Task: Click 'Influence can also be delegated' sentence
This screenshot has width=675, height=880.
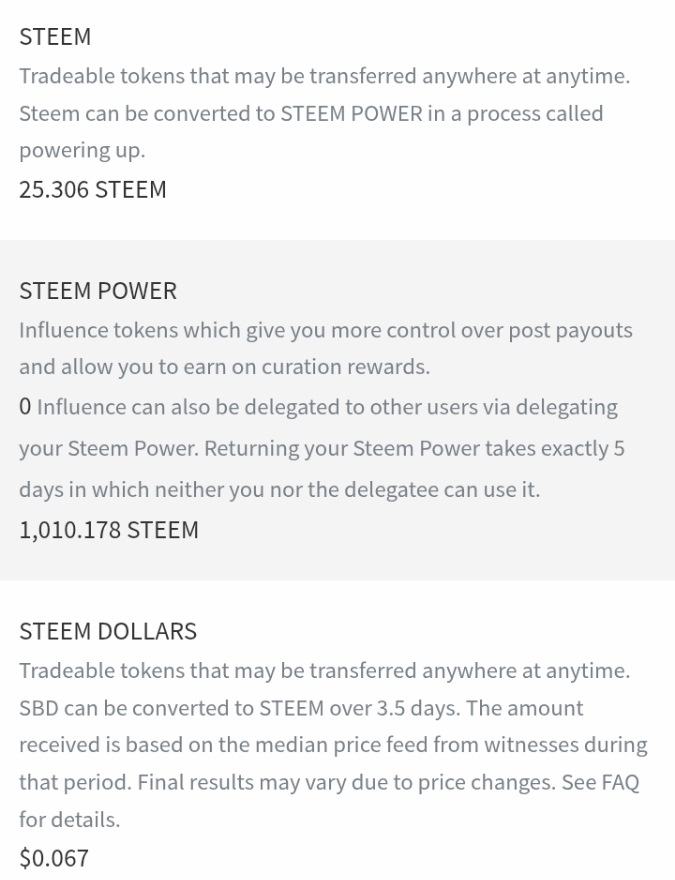Action: tap(327, 407)
